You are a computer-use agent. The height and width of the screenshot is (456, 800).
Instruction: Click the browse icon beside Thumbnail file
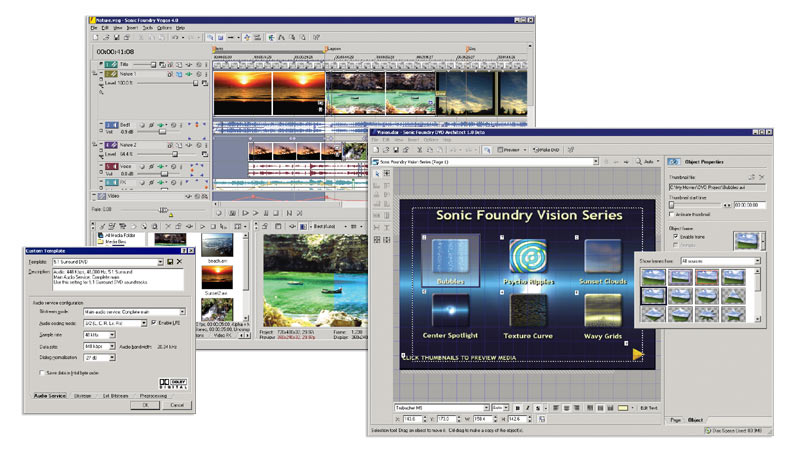pyautogui.click(x=752, y=177)
